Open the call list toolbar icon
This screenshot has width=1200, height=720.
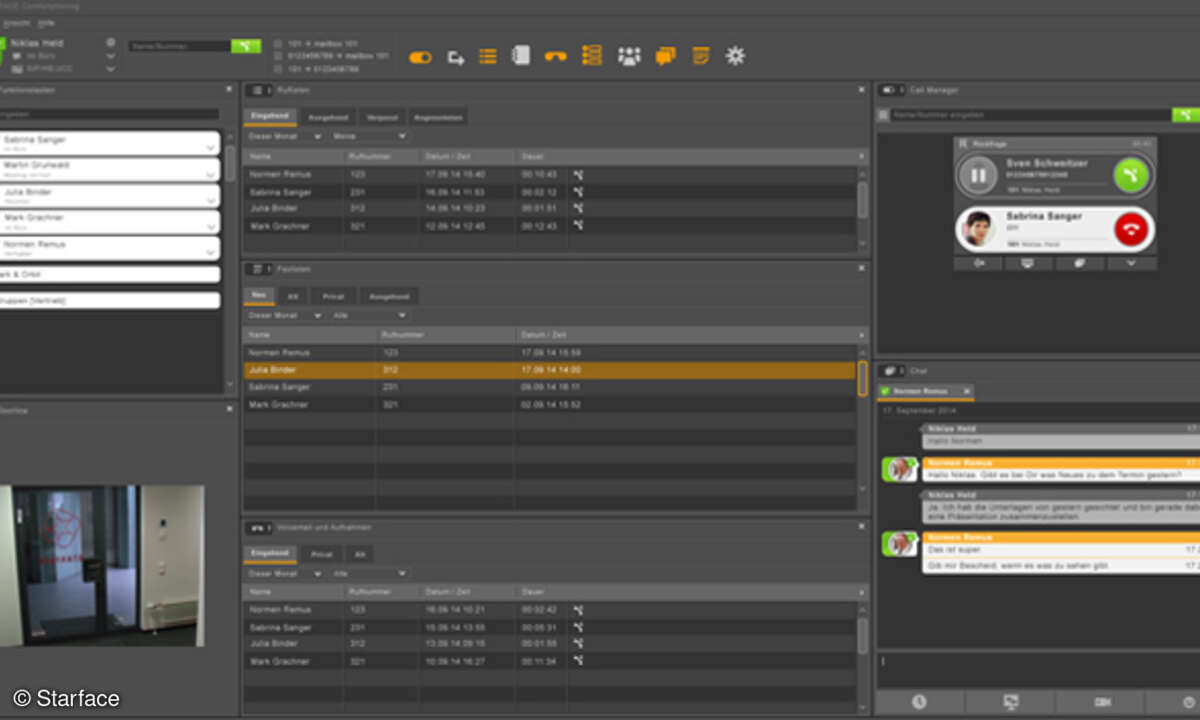point(487,56)
